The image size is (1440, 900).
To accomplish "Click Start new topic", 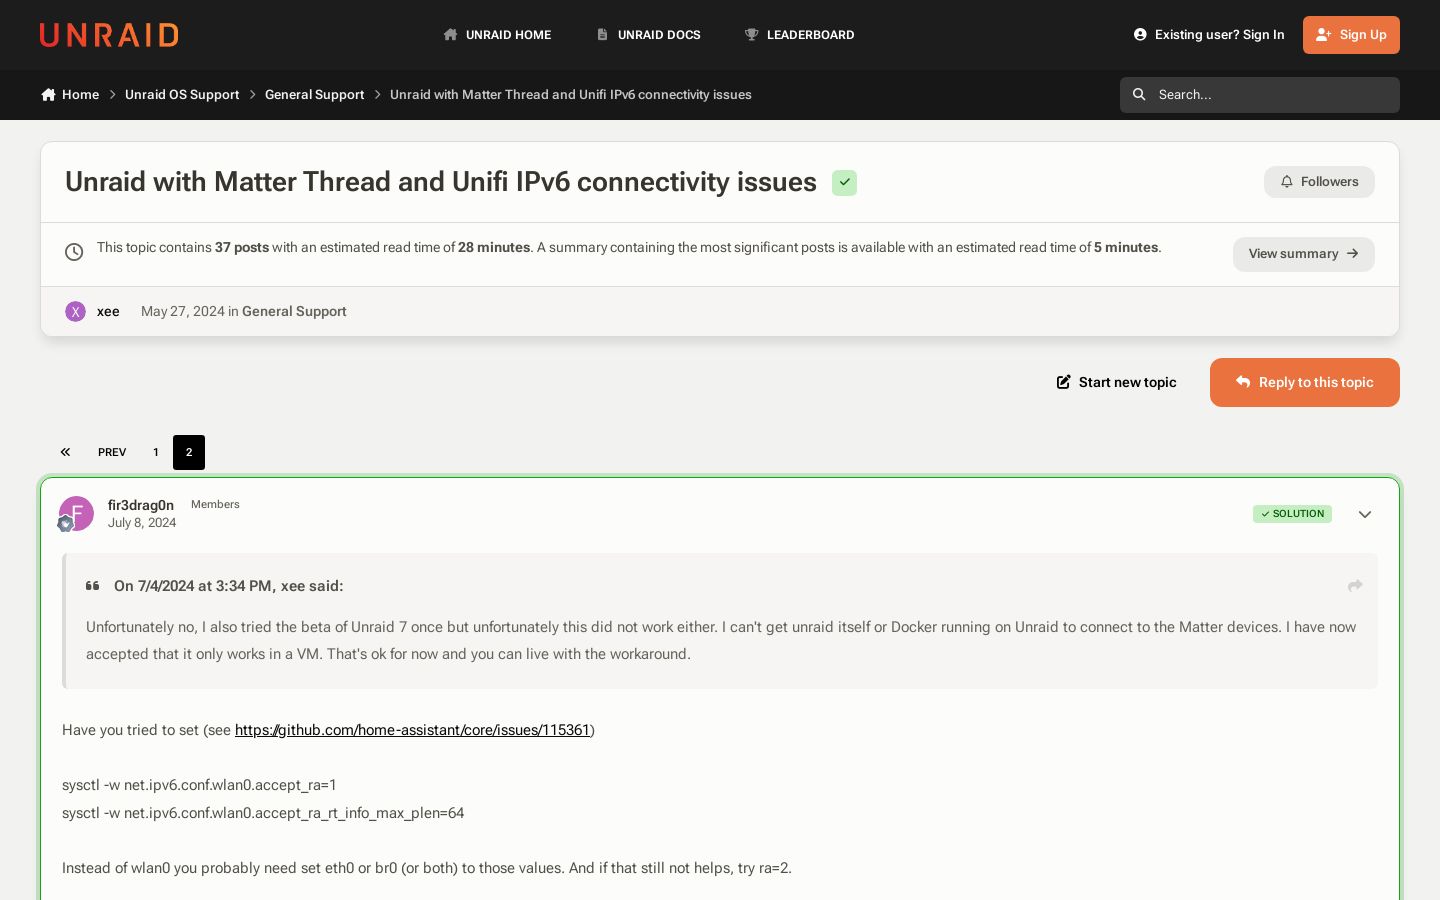I will [1116, 383].
